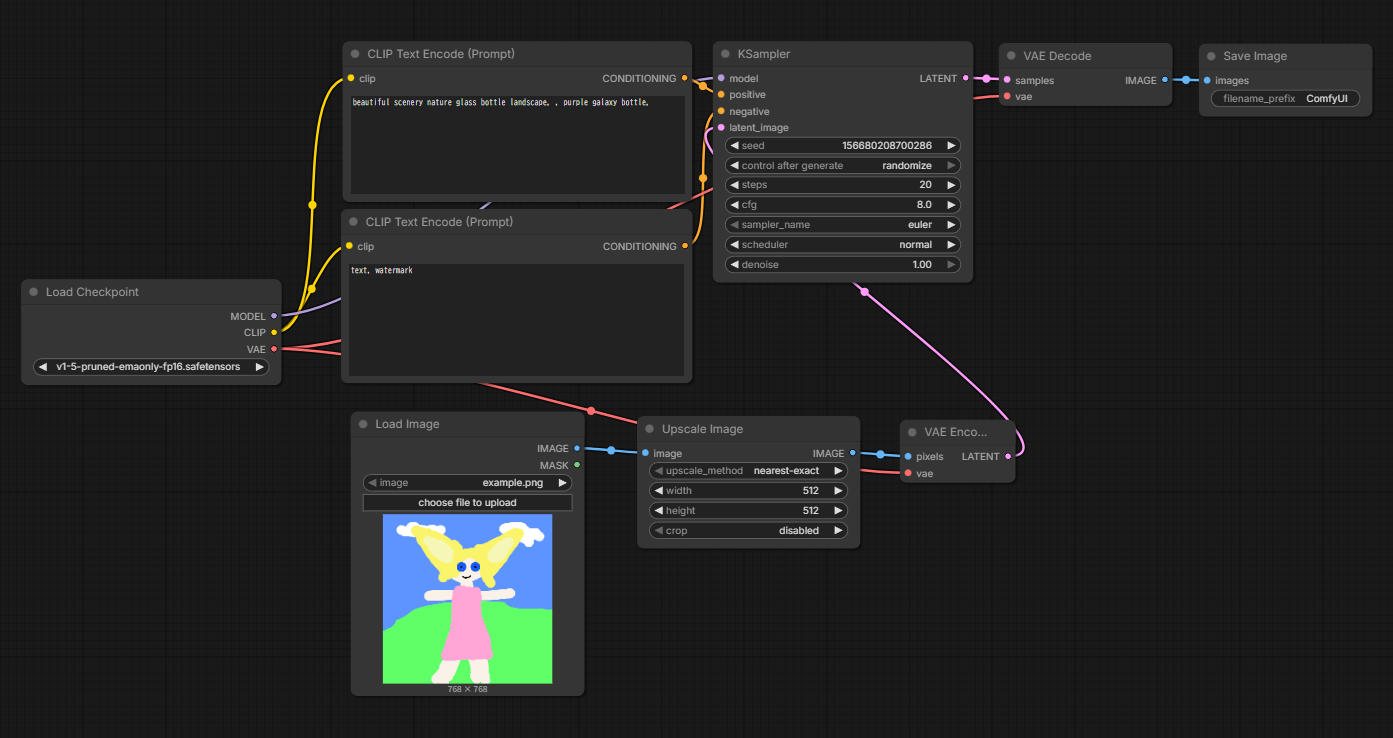The image size is (1393, 738).
Task: Click the Load Checkpoint CLIP output socket
Action: tap(274, 332)
